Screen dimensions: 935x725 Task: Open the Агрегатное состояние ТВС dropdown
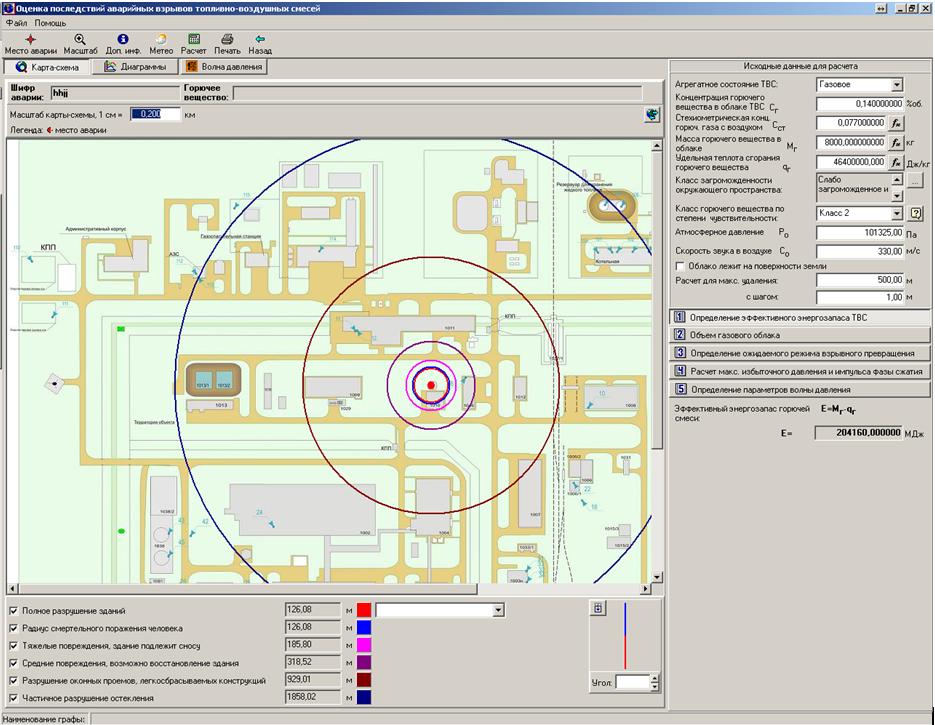(896, 85)
